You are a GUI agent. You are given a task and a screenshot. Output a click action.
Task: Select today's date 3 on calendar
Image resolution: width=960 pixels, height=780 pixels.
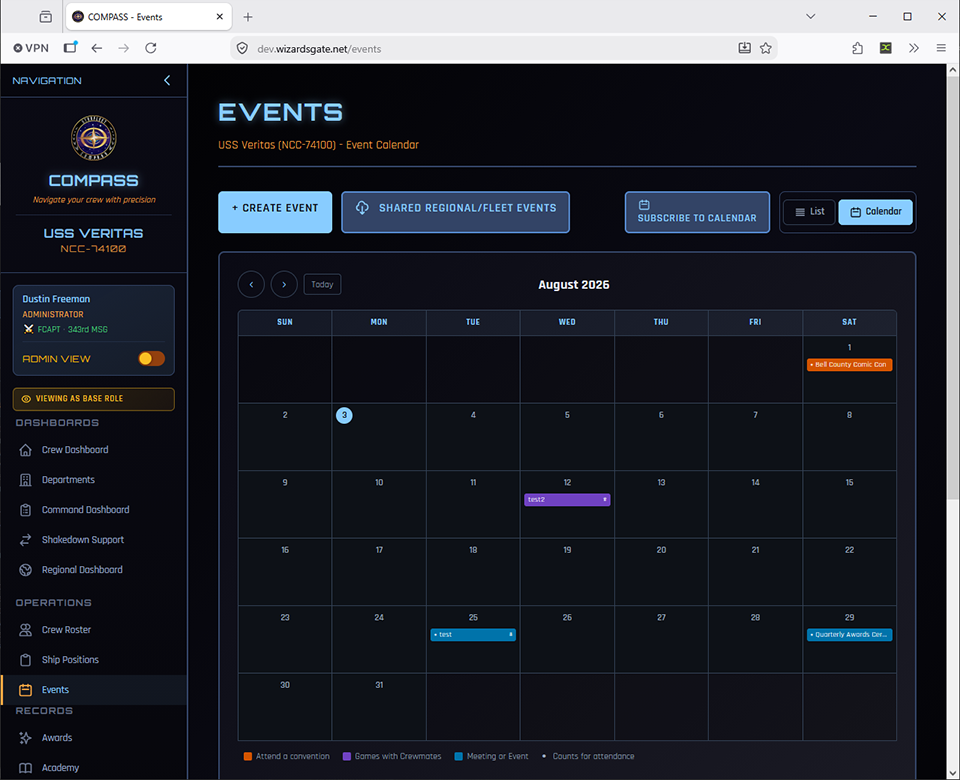click(344, 415)
